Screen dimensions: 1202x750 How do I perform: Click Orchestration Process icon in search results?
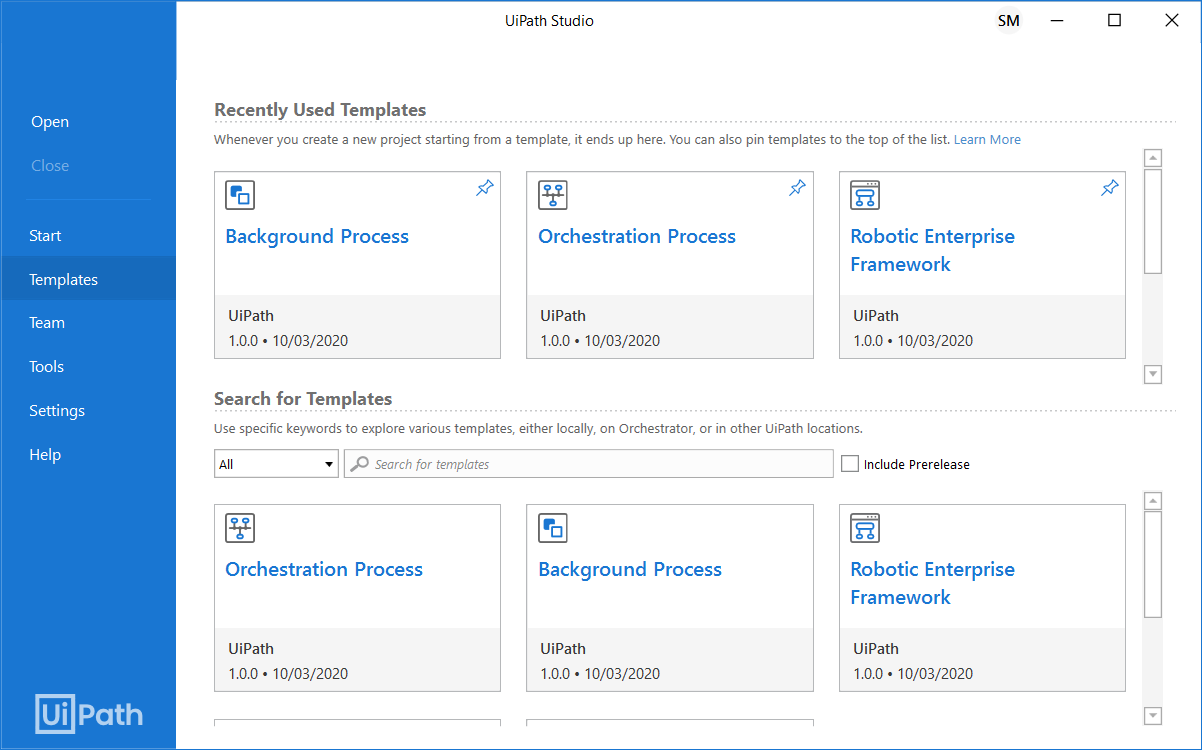(x=240, y=528)
